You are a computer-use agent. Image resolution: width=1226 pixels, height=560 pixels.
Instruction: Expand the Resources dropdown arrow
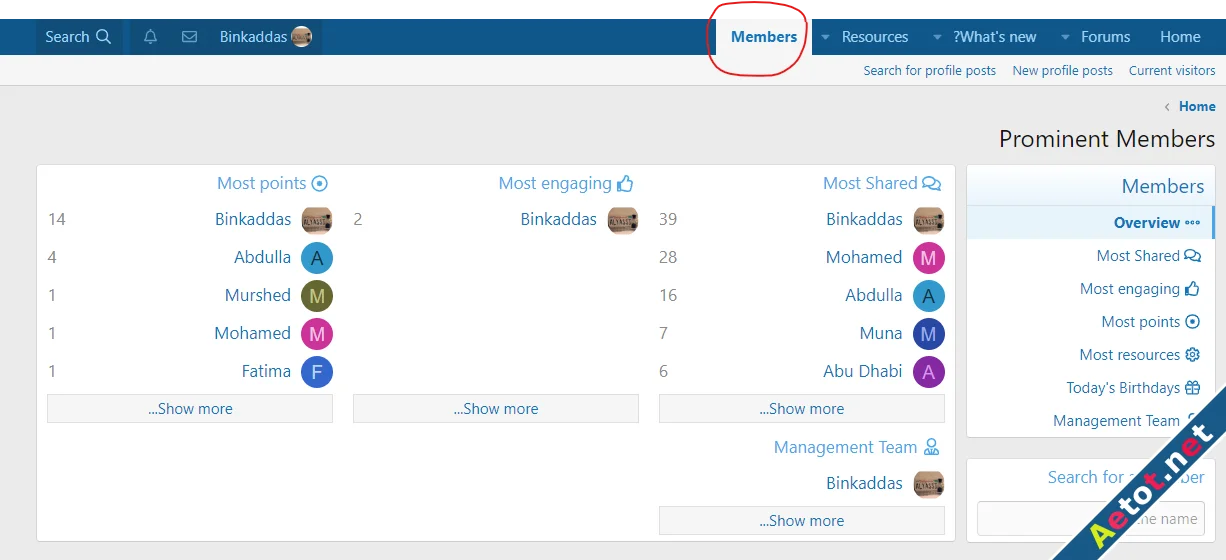point(825,38)
